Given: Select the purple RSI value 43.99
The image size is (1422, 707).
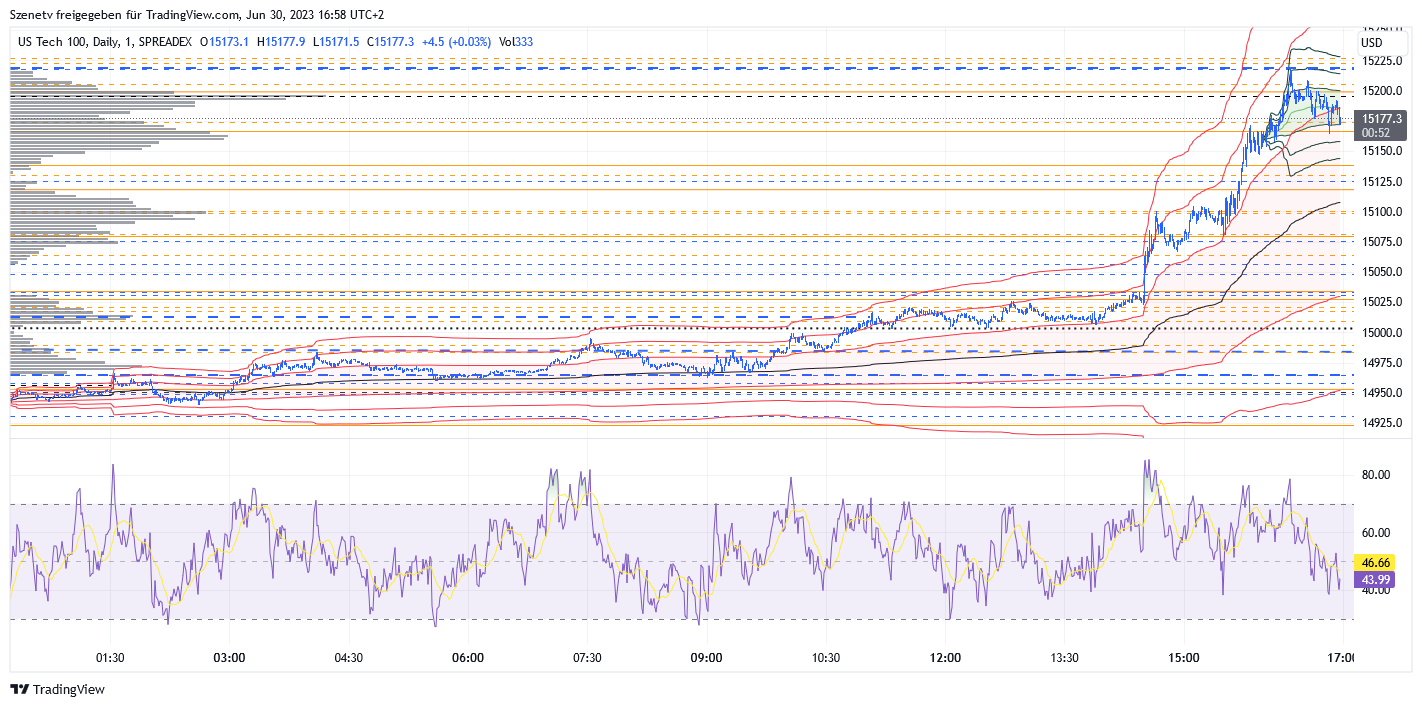Looking at the screenshot, I should tap(1376, 580).
